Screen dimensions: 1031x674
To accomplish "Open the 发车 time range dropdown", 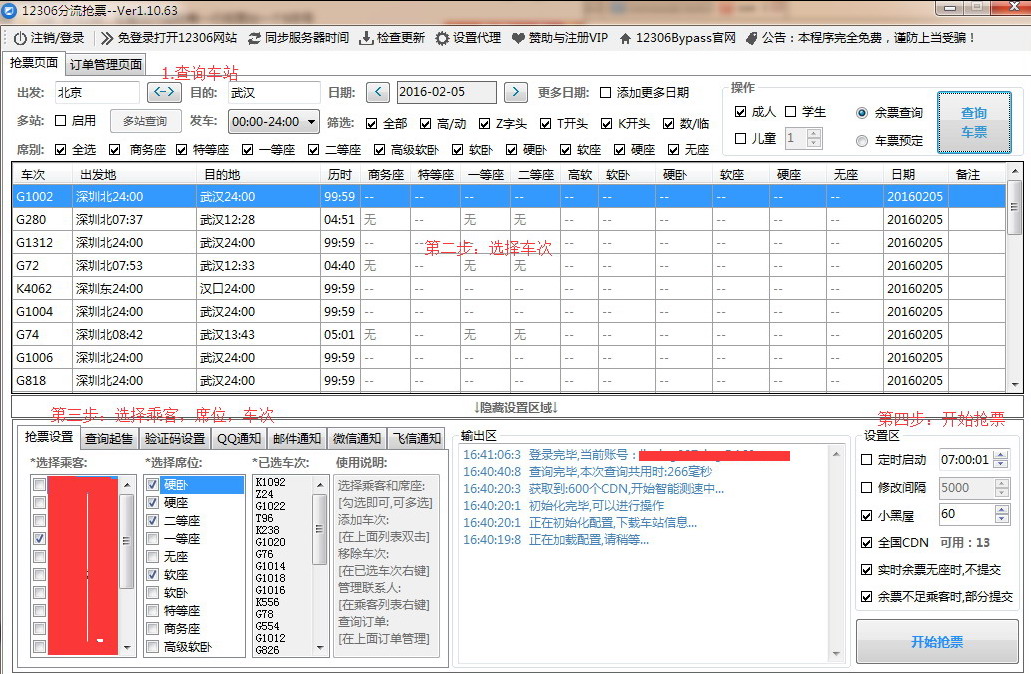I will point(274,122).
